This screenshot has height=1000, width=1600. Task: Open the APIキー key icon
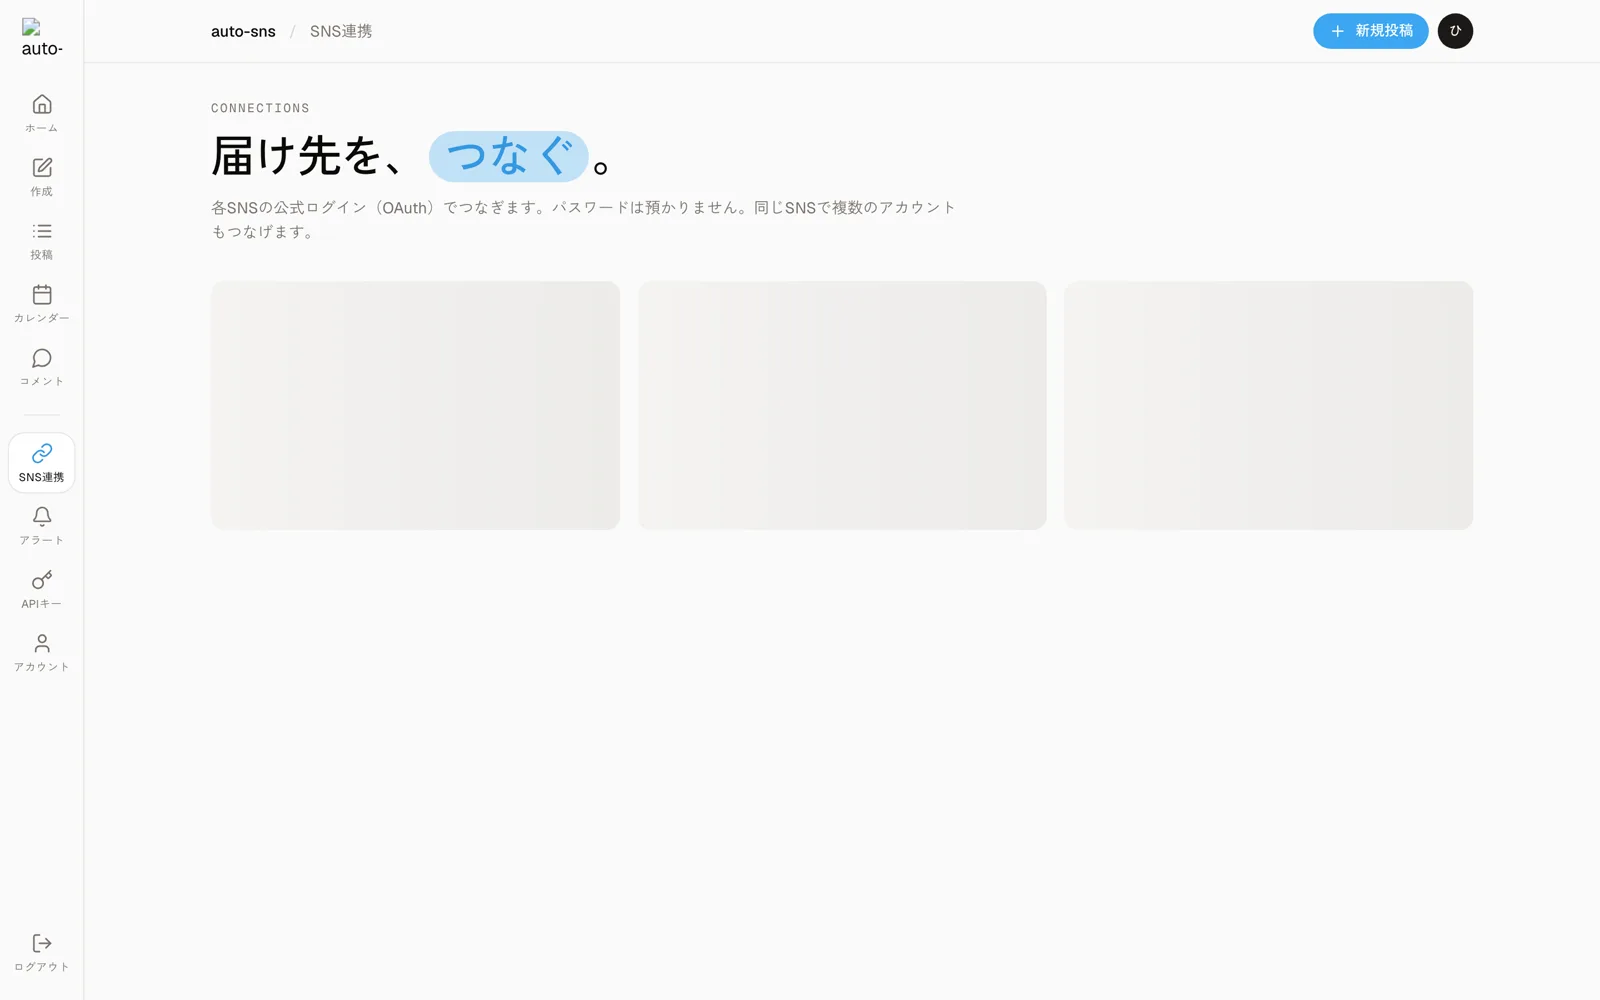pos(42,580)
